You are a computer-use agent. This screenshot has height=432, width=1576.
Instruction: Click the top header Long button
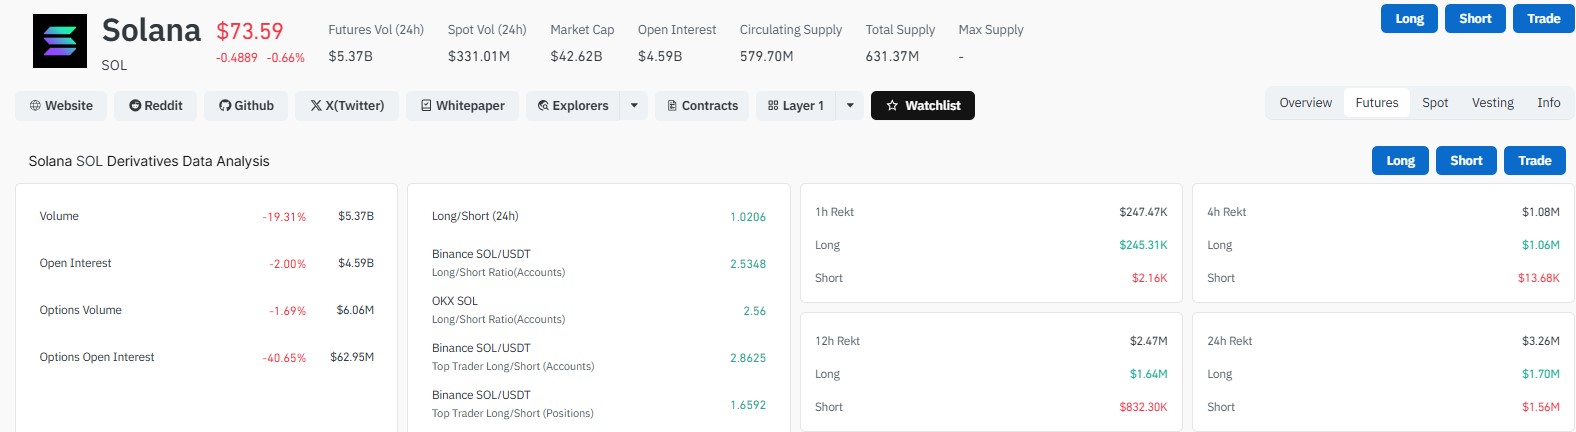(1409, 19)
